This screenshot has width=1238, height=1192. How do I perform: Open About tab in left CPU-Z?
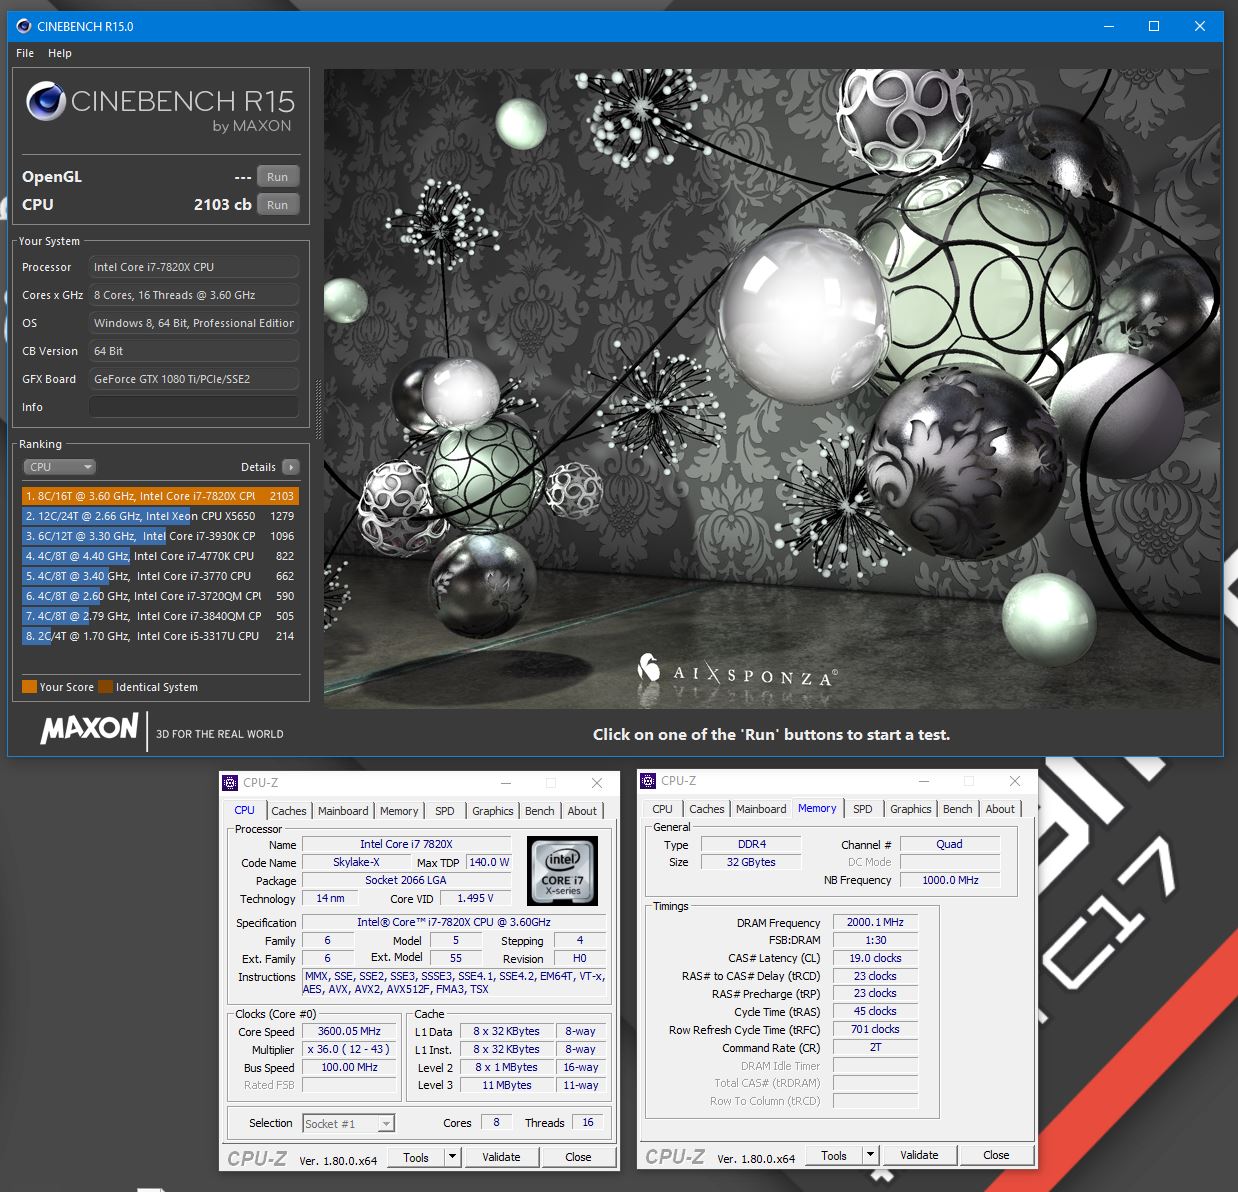click(582, 811)
